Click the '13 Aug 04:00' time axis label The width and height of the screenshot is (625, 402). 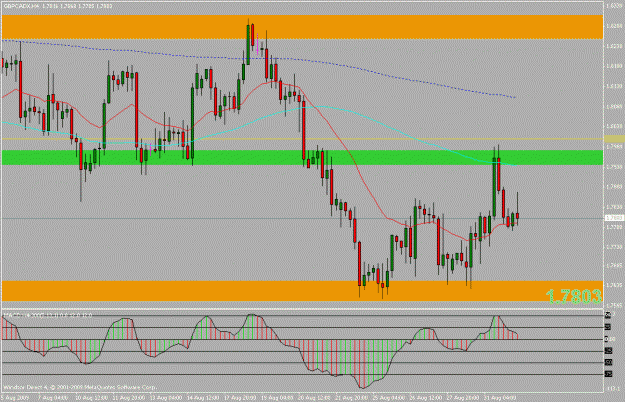pos(165,398)
